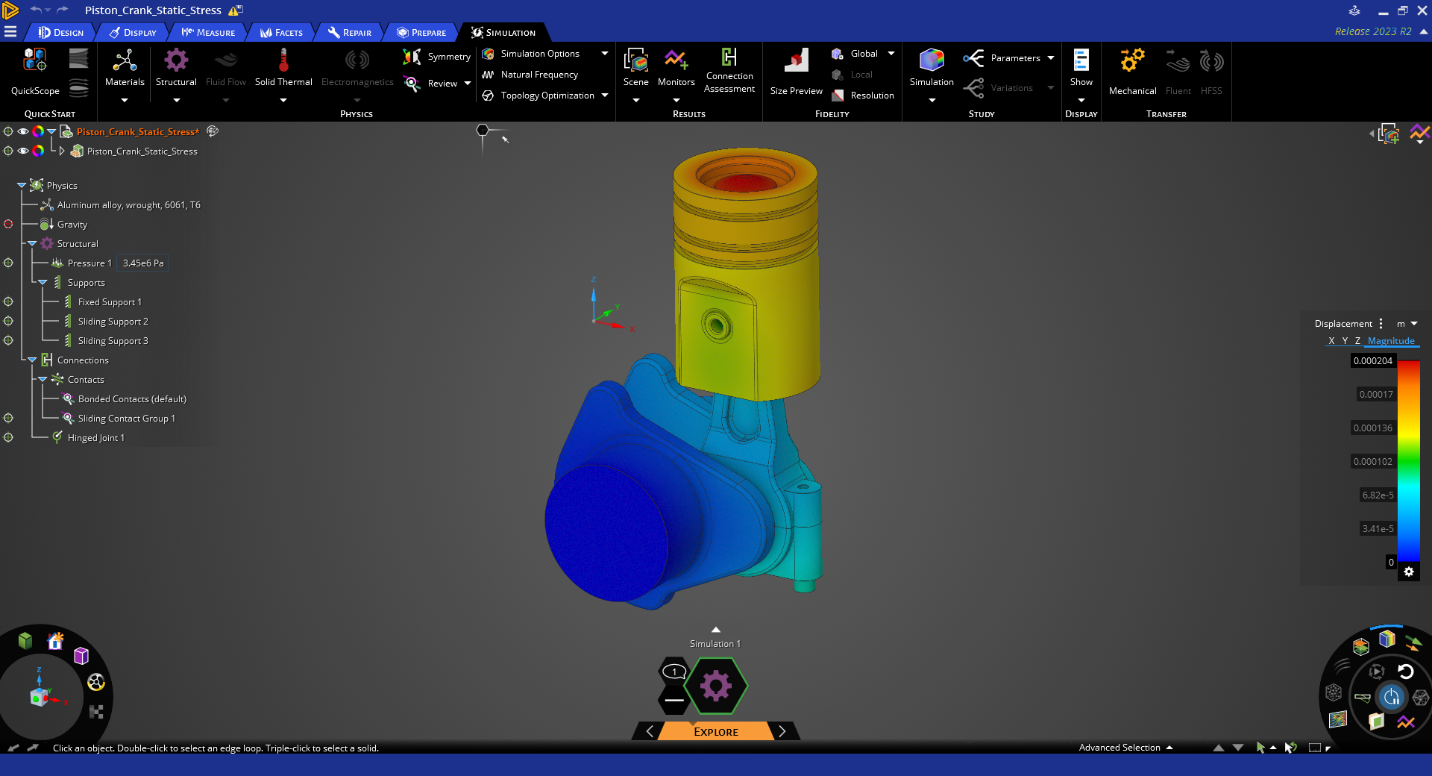Screen dimensions: 1432x776
Task: Open the Prepare tab
Action: click(421, 32)
